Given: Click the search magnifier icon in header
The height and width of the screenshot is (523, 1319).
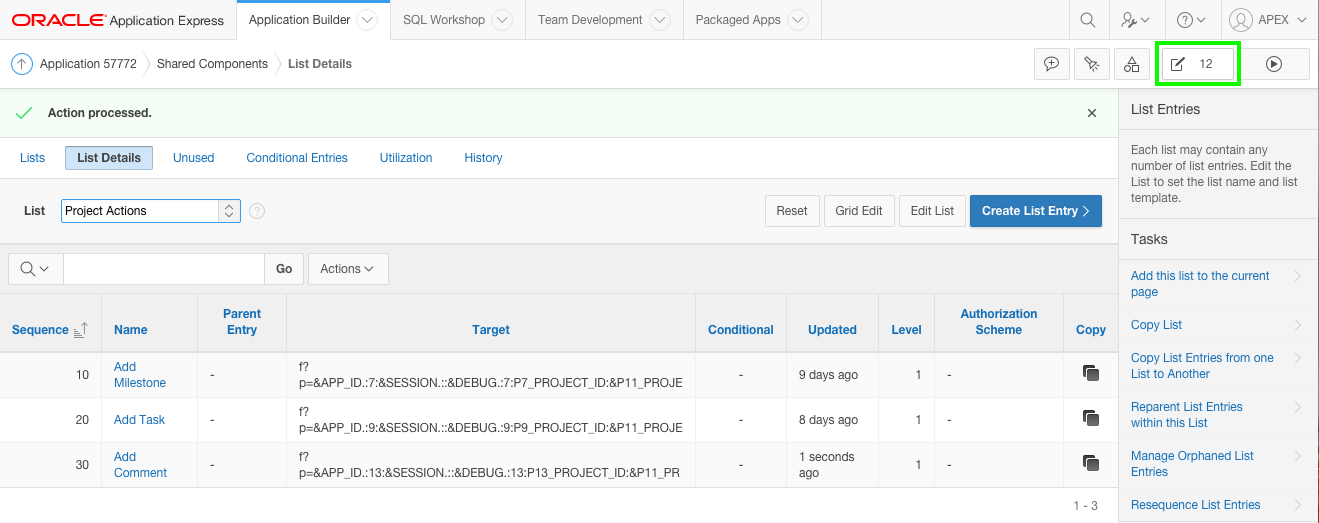Looking at the screenshot, I should tap(1087, 20).
